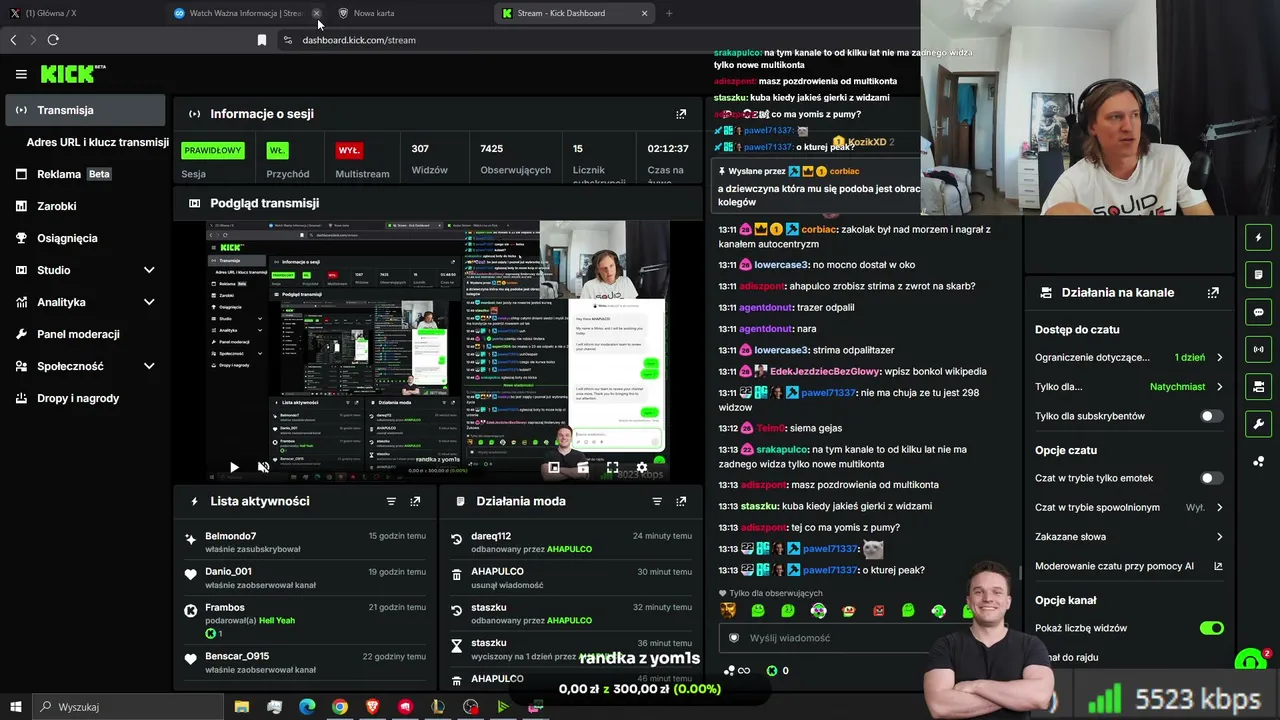The width and height of the screenshot is (1280, 720).
Task: Click the green Kicks currency icon below chat
Action: coord(771,671)
